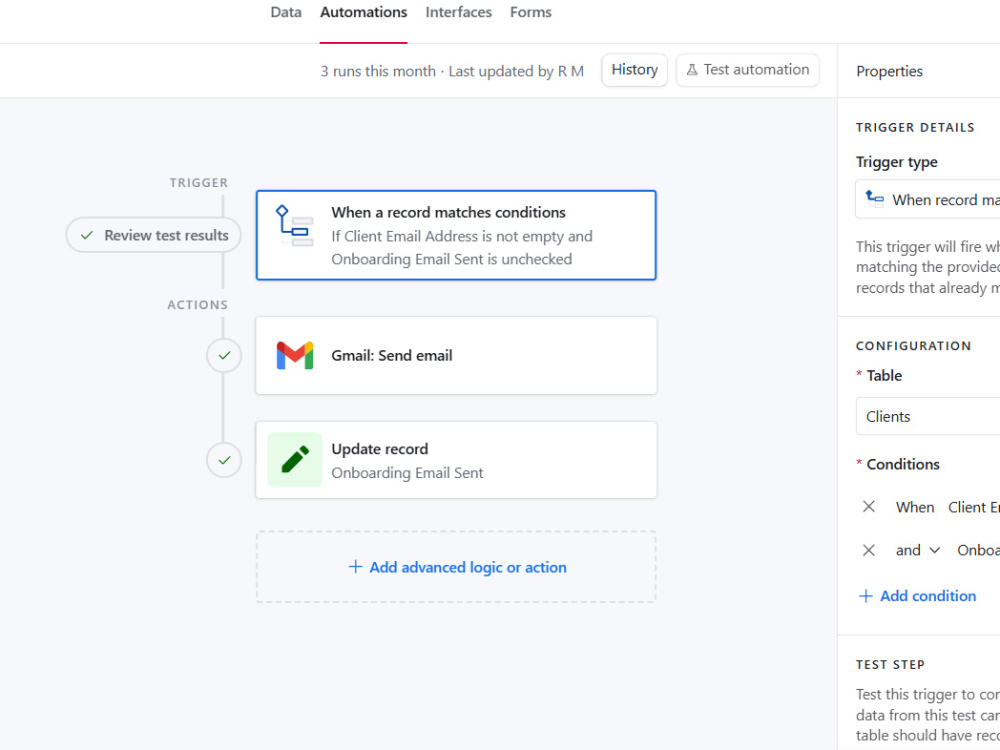Screen dimensions: 1000x750
Task: Select the 'Update record' action card
Action: [456, 460]
